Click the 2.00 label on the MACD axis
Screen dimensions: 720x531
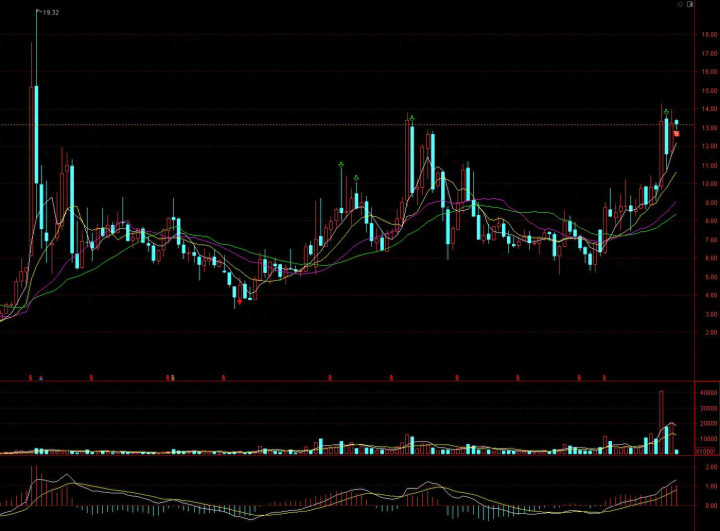pos(711,467)
